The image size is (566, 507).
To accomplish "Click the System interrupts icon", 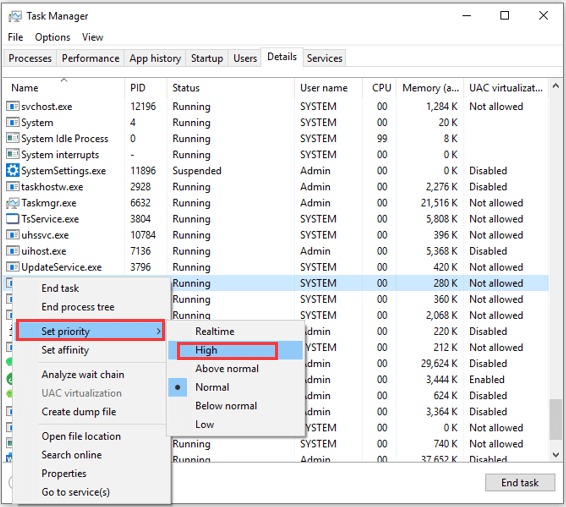I will coord(13,154).
